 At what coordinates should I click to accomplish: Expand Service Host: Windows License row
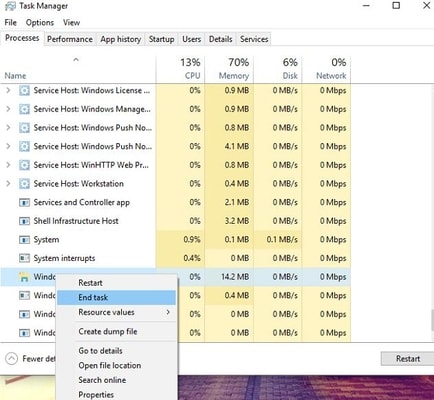[x=8, y=90]
